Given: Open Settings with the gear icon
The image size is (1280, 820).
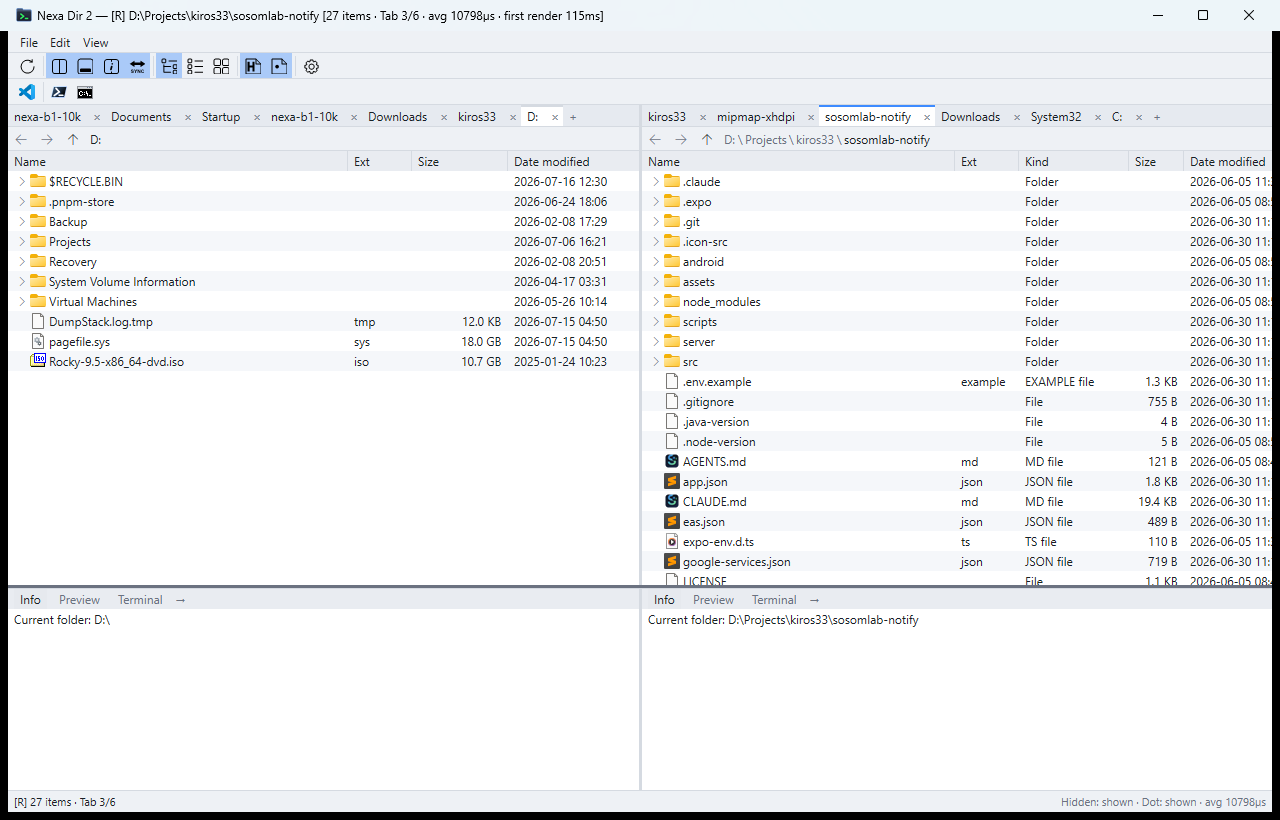Looking at the screenshot, I should tap(311, 67).
